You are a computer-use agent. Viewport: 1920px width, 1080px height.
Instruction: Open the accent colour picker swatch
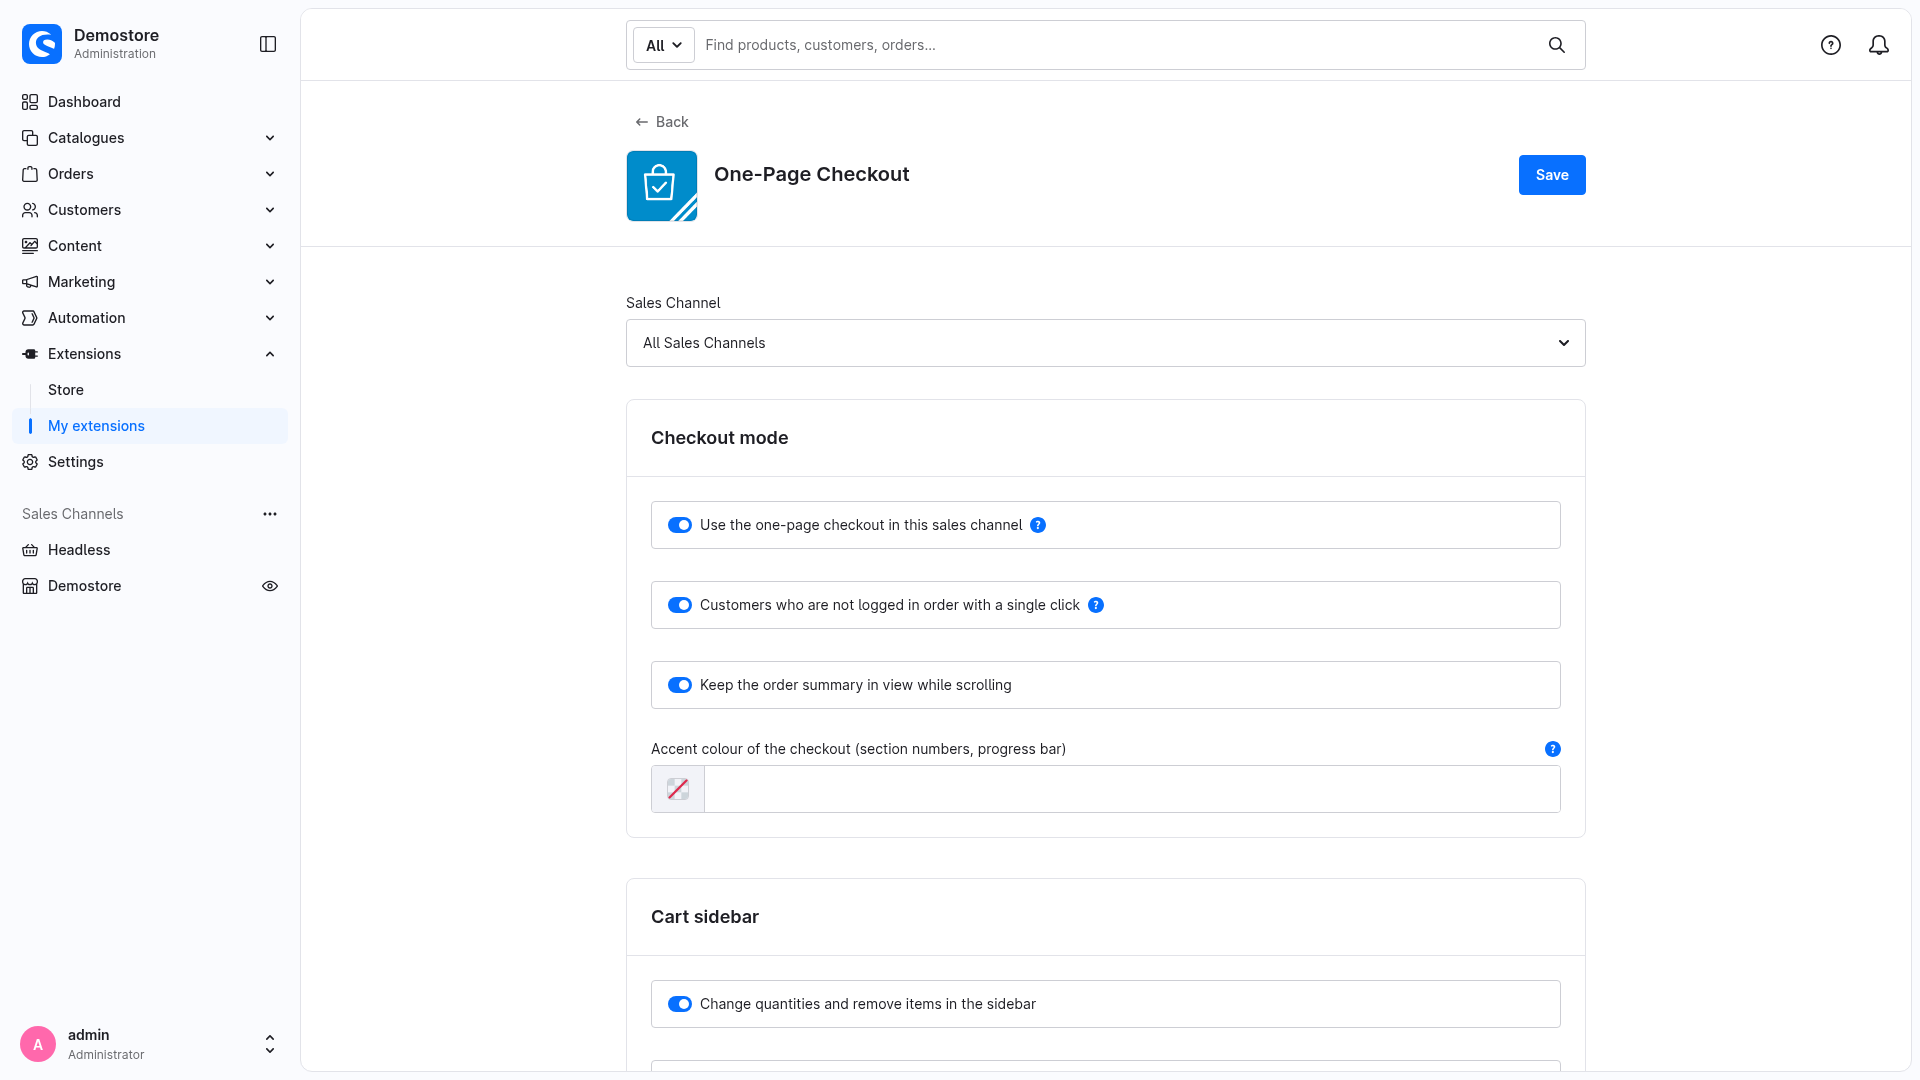coord(678,789)
